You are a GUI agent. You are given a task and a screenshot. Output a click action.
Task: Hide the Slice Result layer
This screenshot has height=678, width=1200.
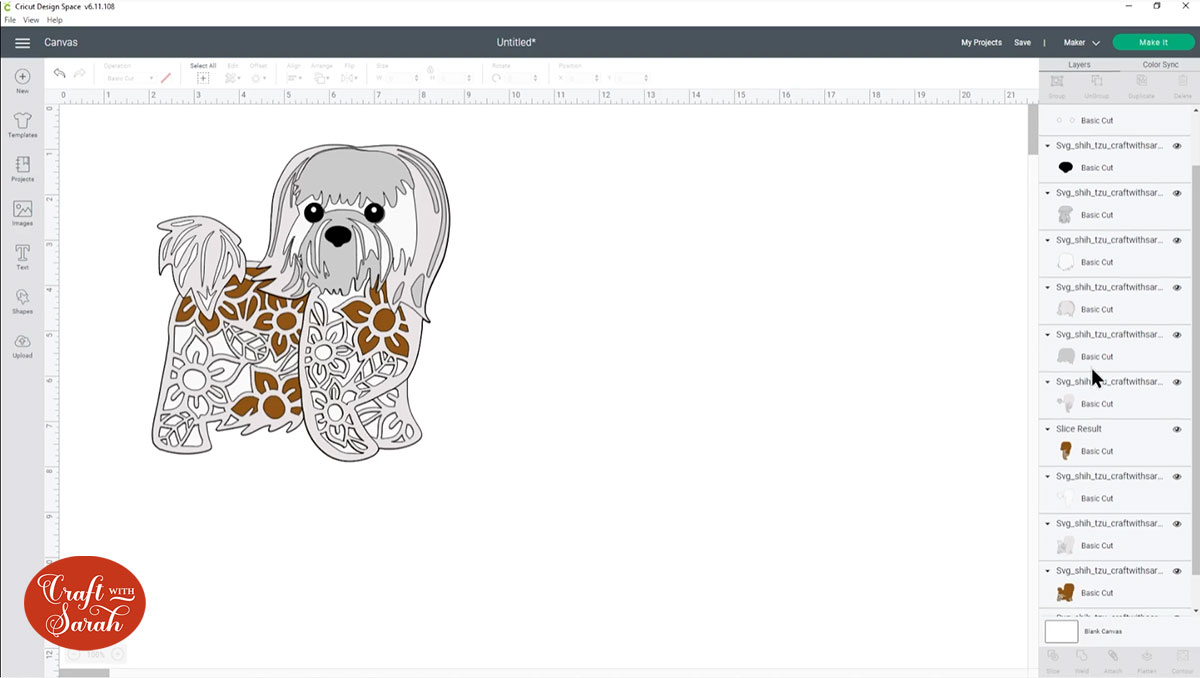(1177, 428)
